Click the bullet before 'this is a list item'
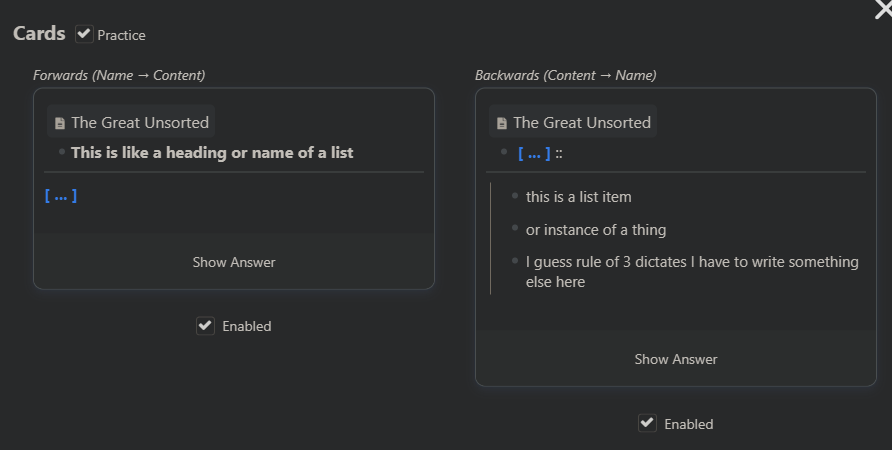 tap(515, 196)
